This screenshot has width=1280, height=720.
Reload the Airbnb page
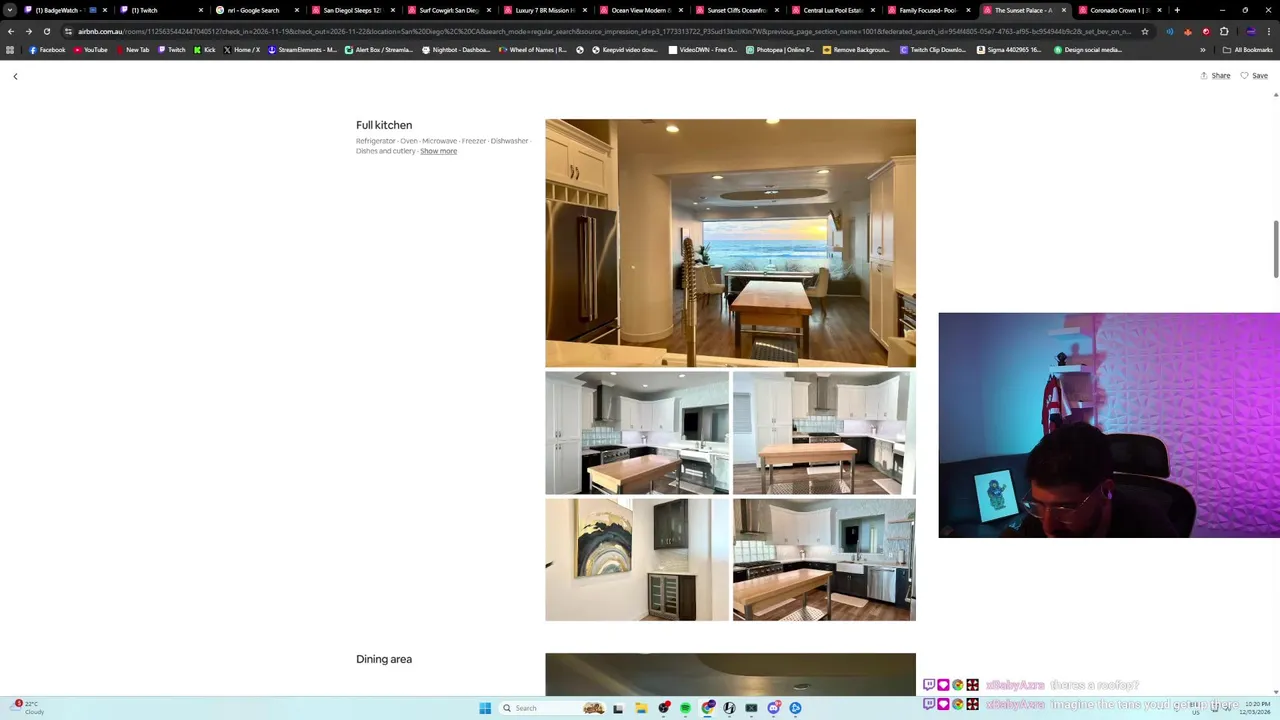click(46, 31)
